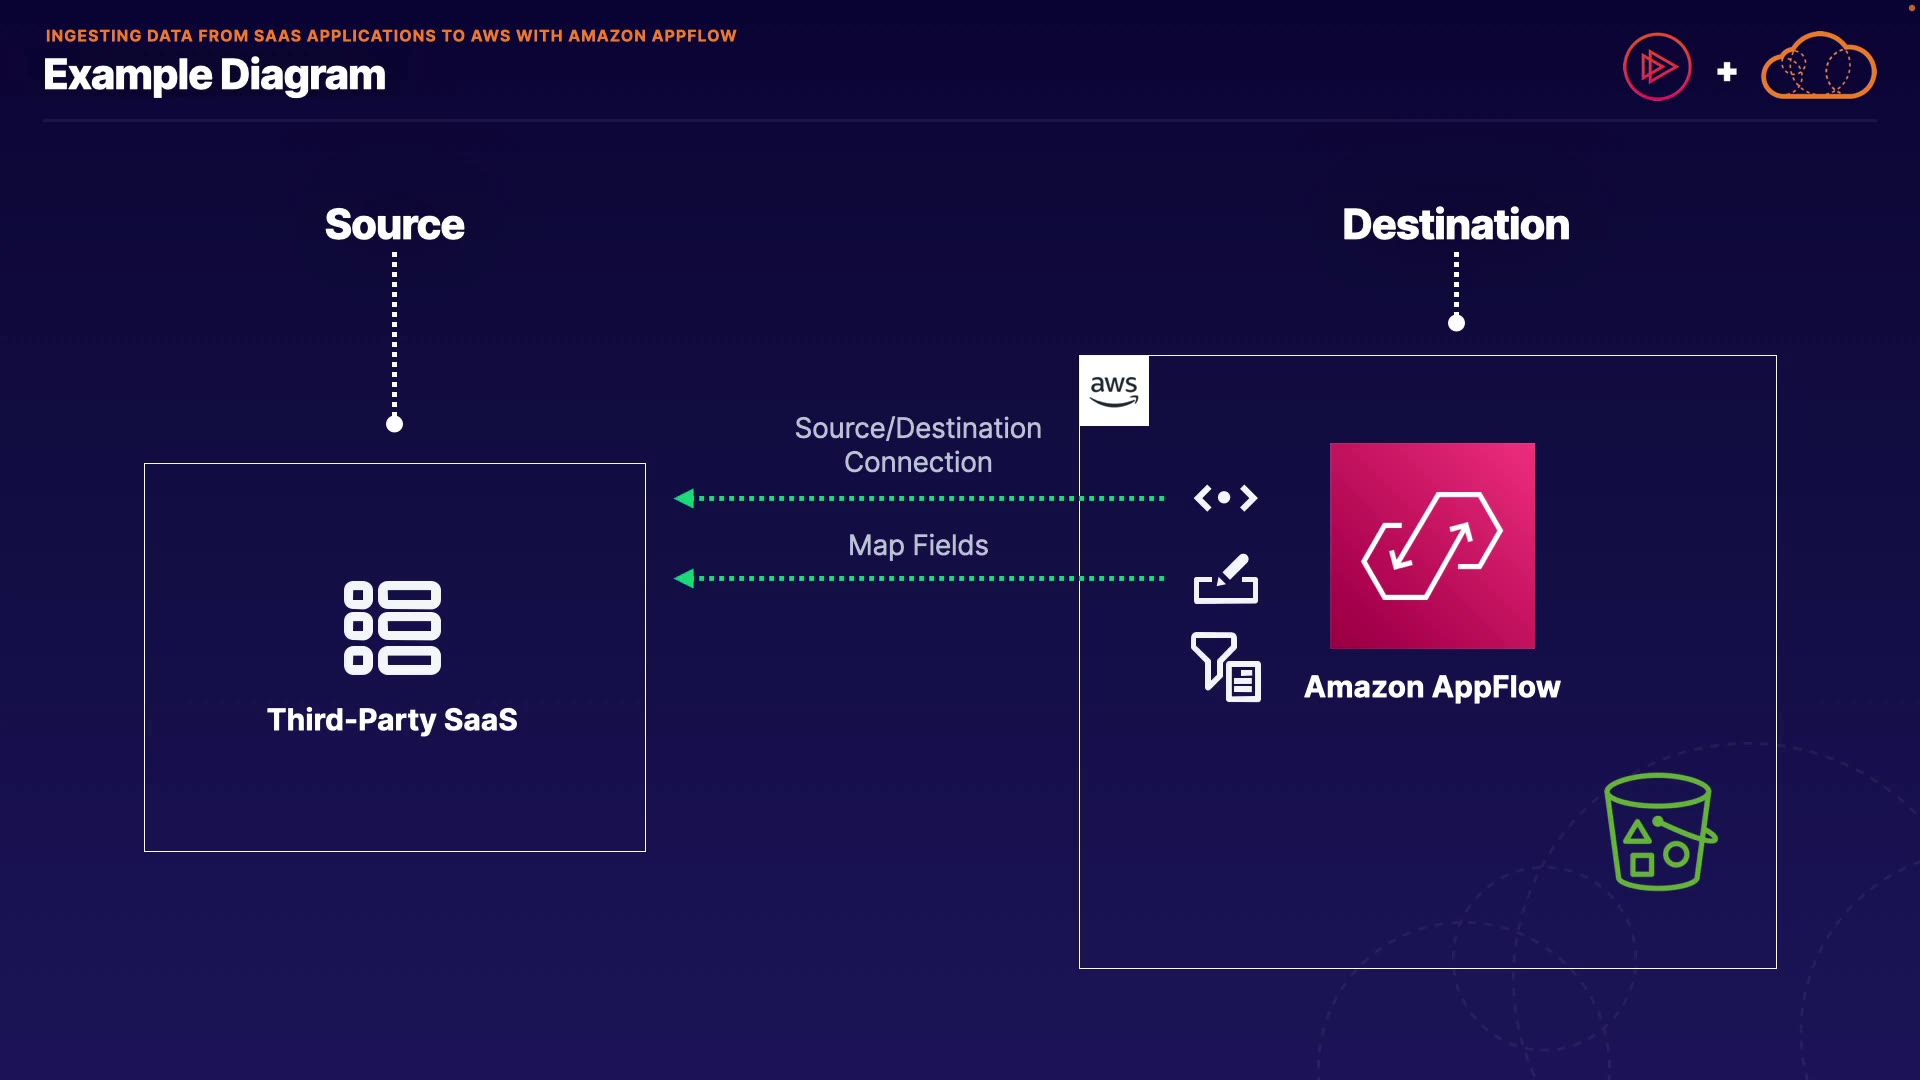The height and width of the screenshot is (1080, 1920).
Task: Click the green S3 bucket icon
Action: [x=1659, y=832]
